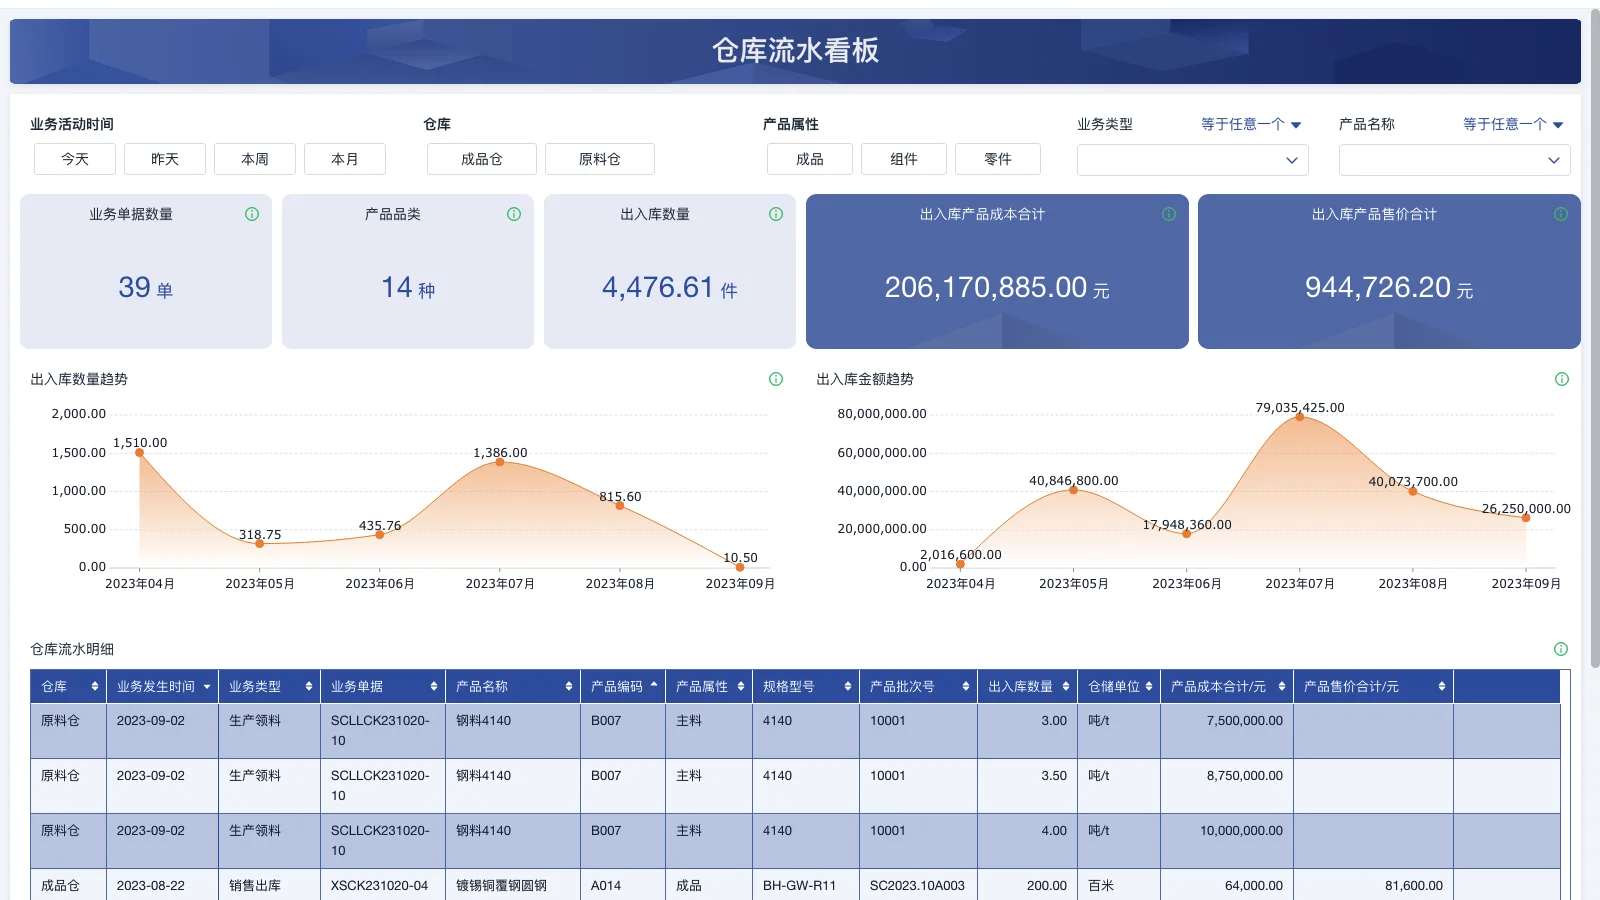
Task: Expand the 产品名称 selection dropdown
Action: (1454, 159)
